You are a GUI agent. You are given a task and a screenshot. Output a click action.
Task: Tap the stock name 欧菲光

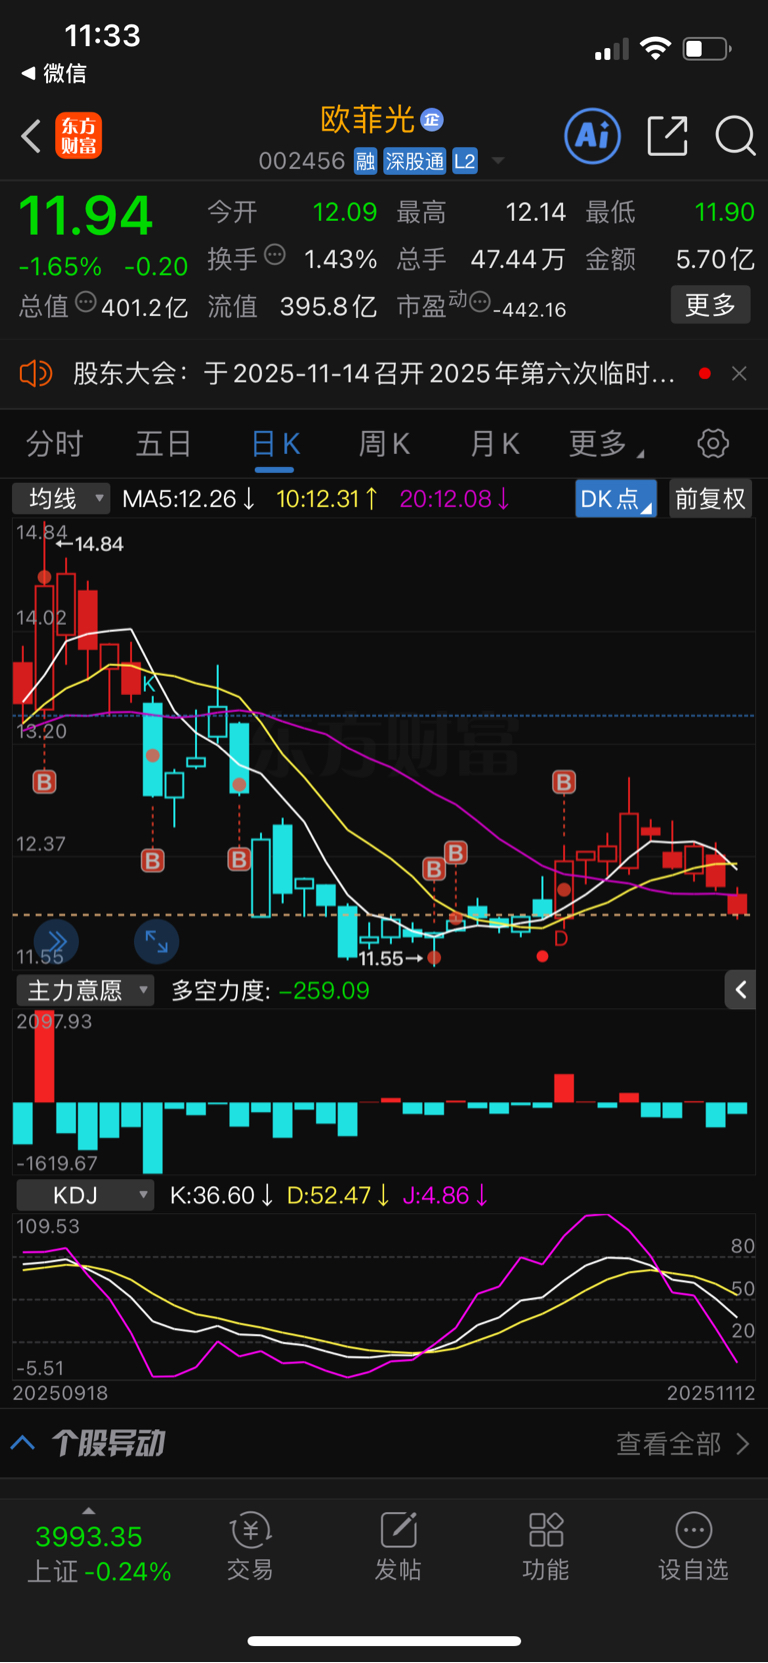[x=367, y=119]
